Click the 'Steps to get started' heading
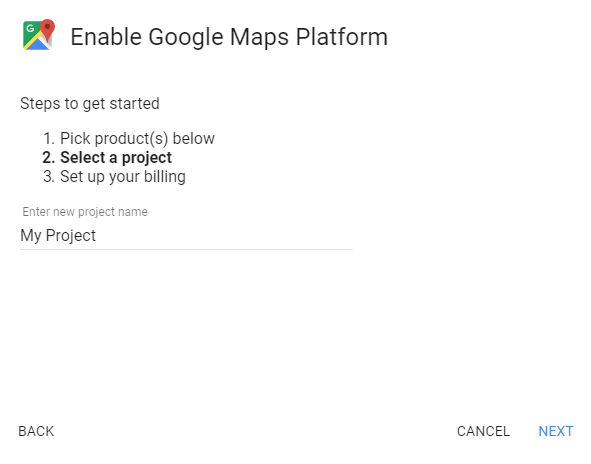 pyautogui.click(x=90, y=104)
